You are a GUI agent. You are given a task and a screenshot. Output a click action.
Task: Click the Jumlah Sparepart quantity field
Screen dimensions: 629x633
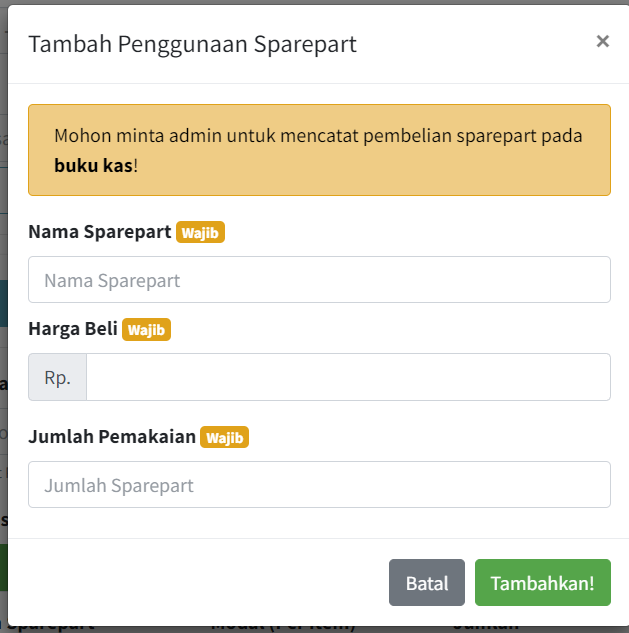(x=319, y=485)
